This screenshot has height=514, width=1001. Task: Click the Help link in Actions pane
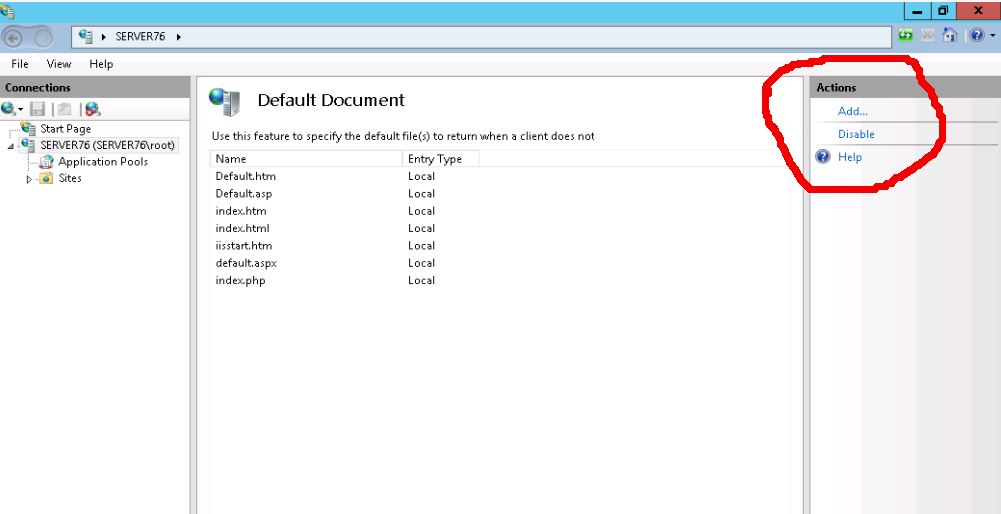point(850,157)
